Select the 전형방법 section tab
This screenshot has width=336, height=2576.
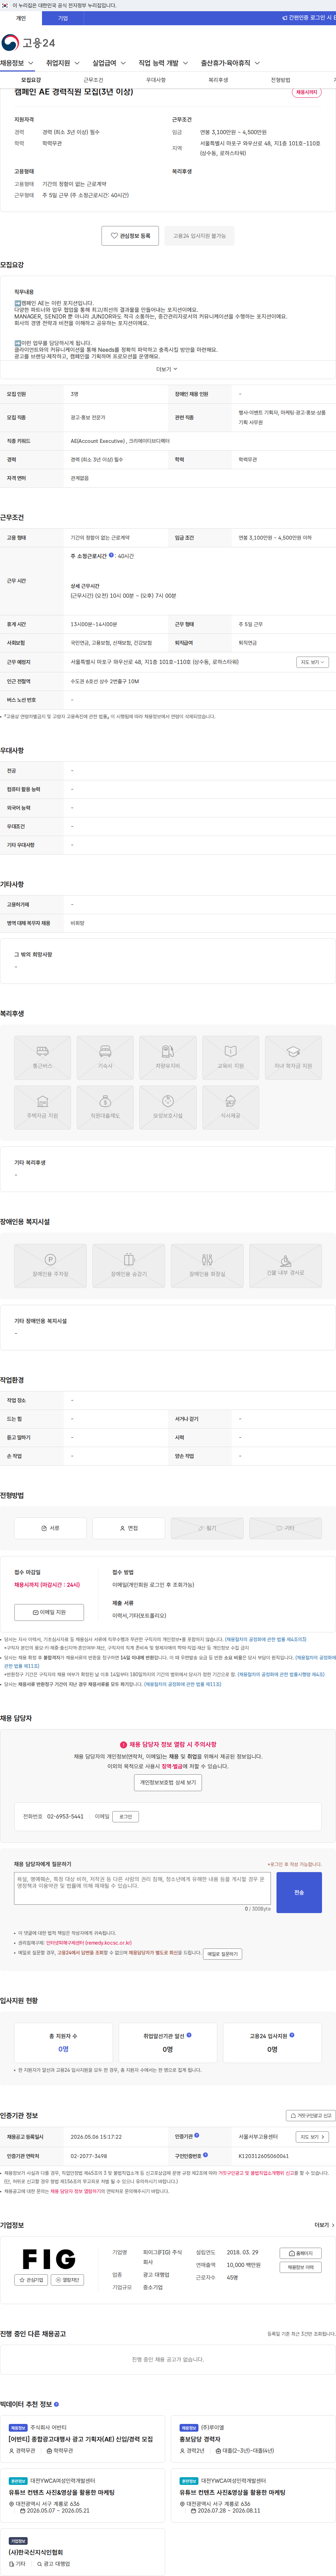click(280, 80)
